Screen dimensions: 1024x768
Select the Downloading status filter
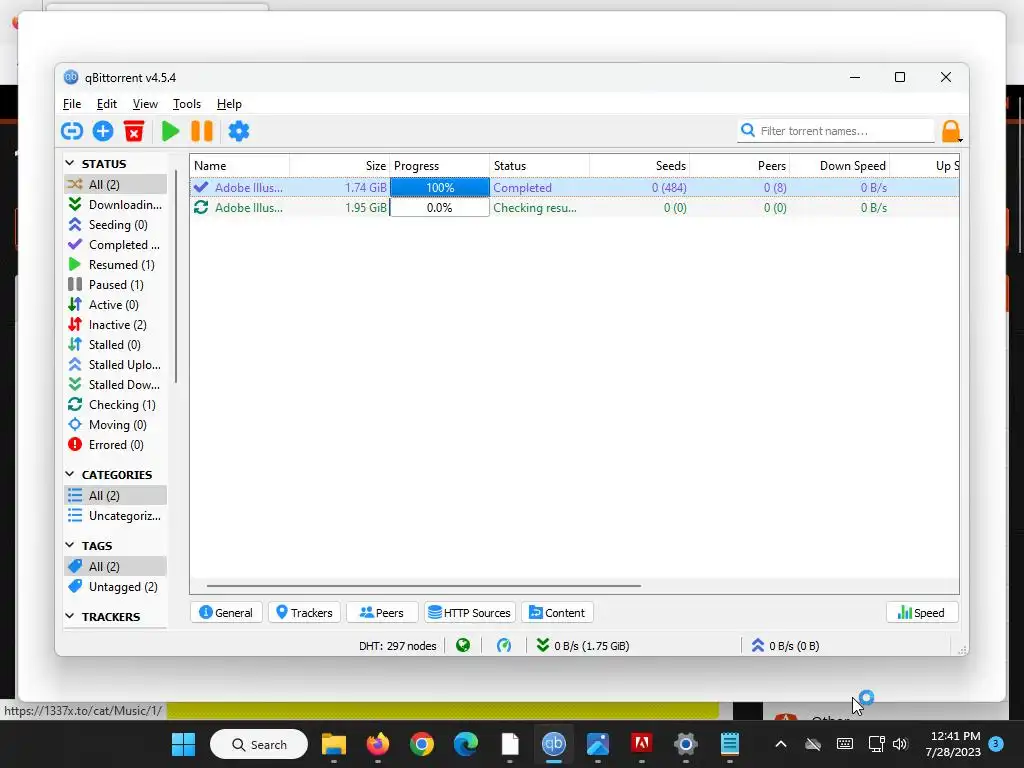(x=116, y=204)
